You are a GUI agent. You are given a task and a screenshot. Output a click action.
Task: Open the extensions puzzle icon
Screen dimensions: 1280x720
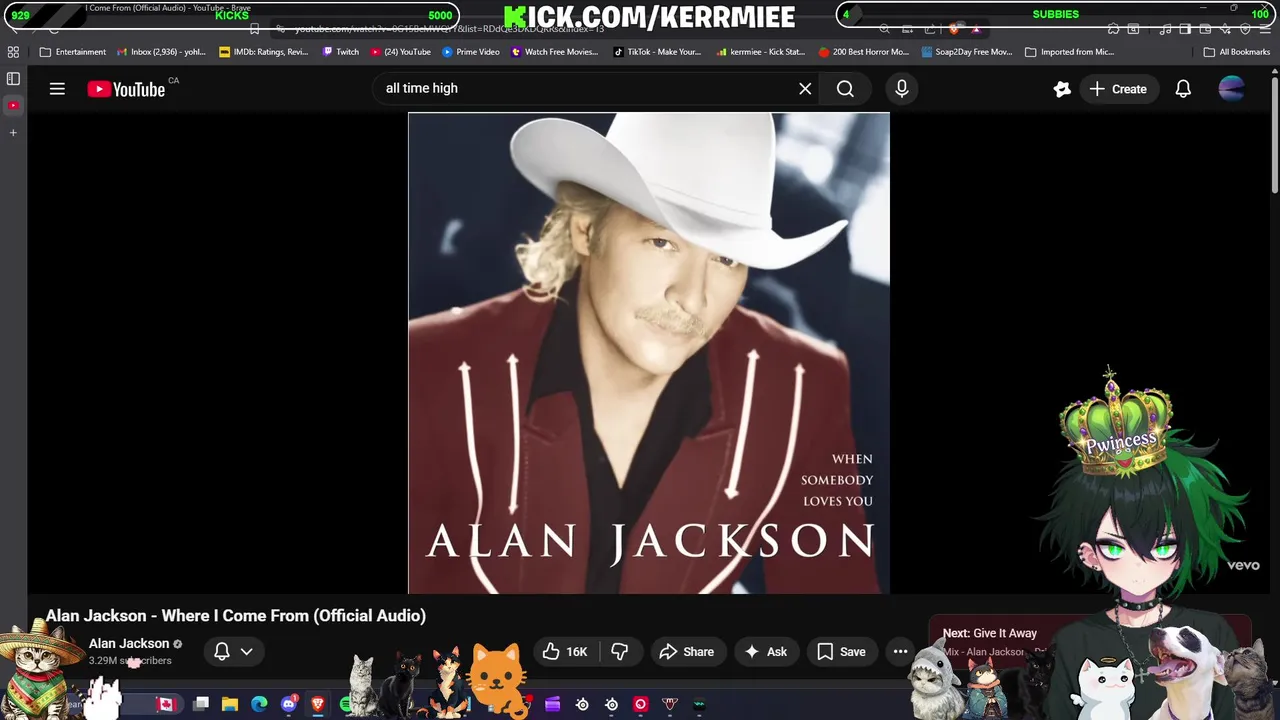(x=1113, y=29)
